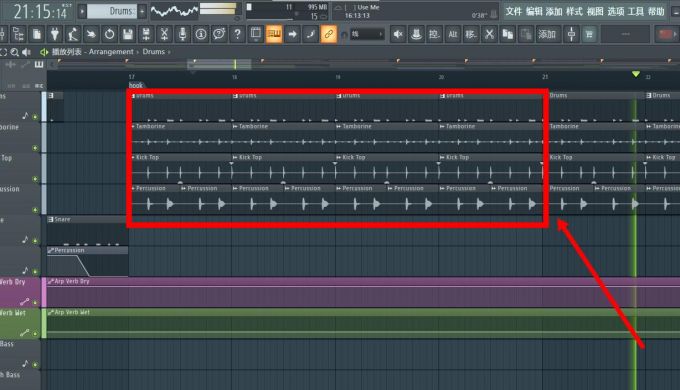This screenshot has width=680, height=390.
Task: Click the time display 21:15:14
Action: (40, 11)
